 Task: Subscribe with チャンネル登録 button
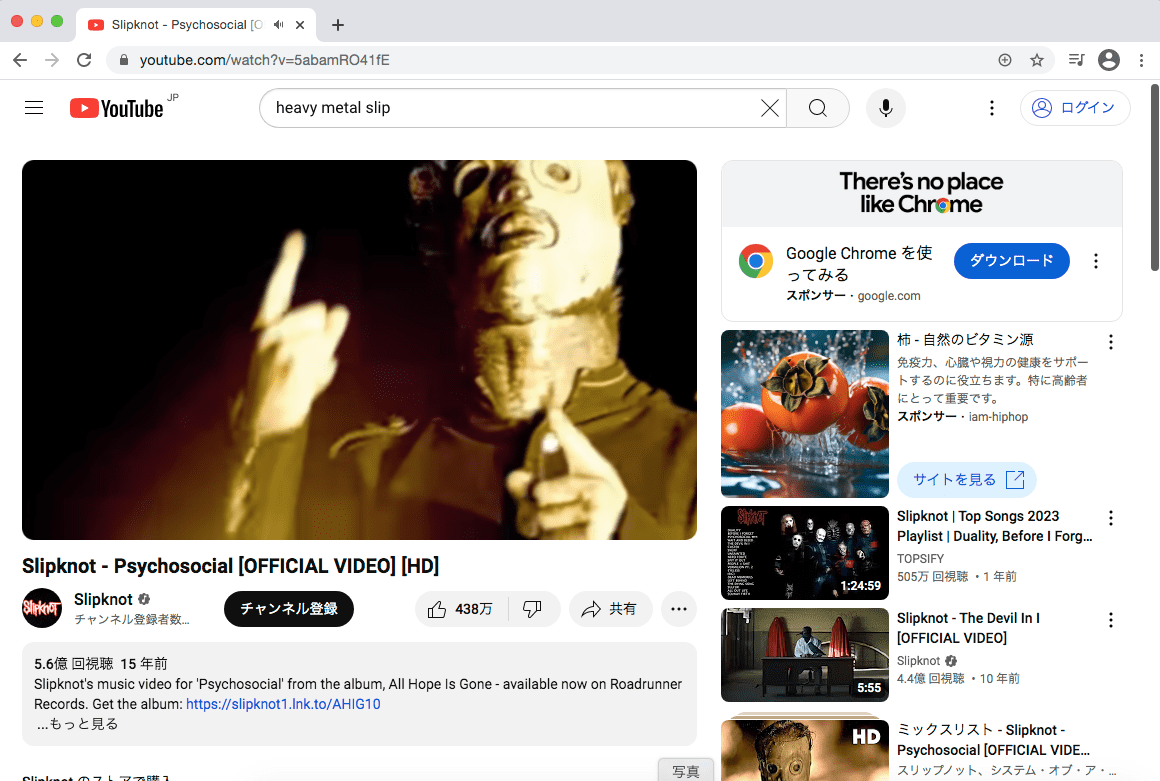[x=289, y=609]
